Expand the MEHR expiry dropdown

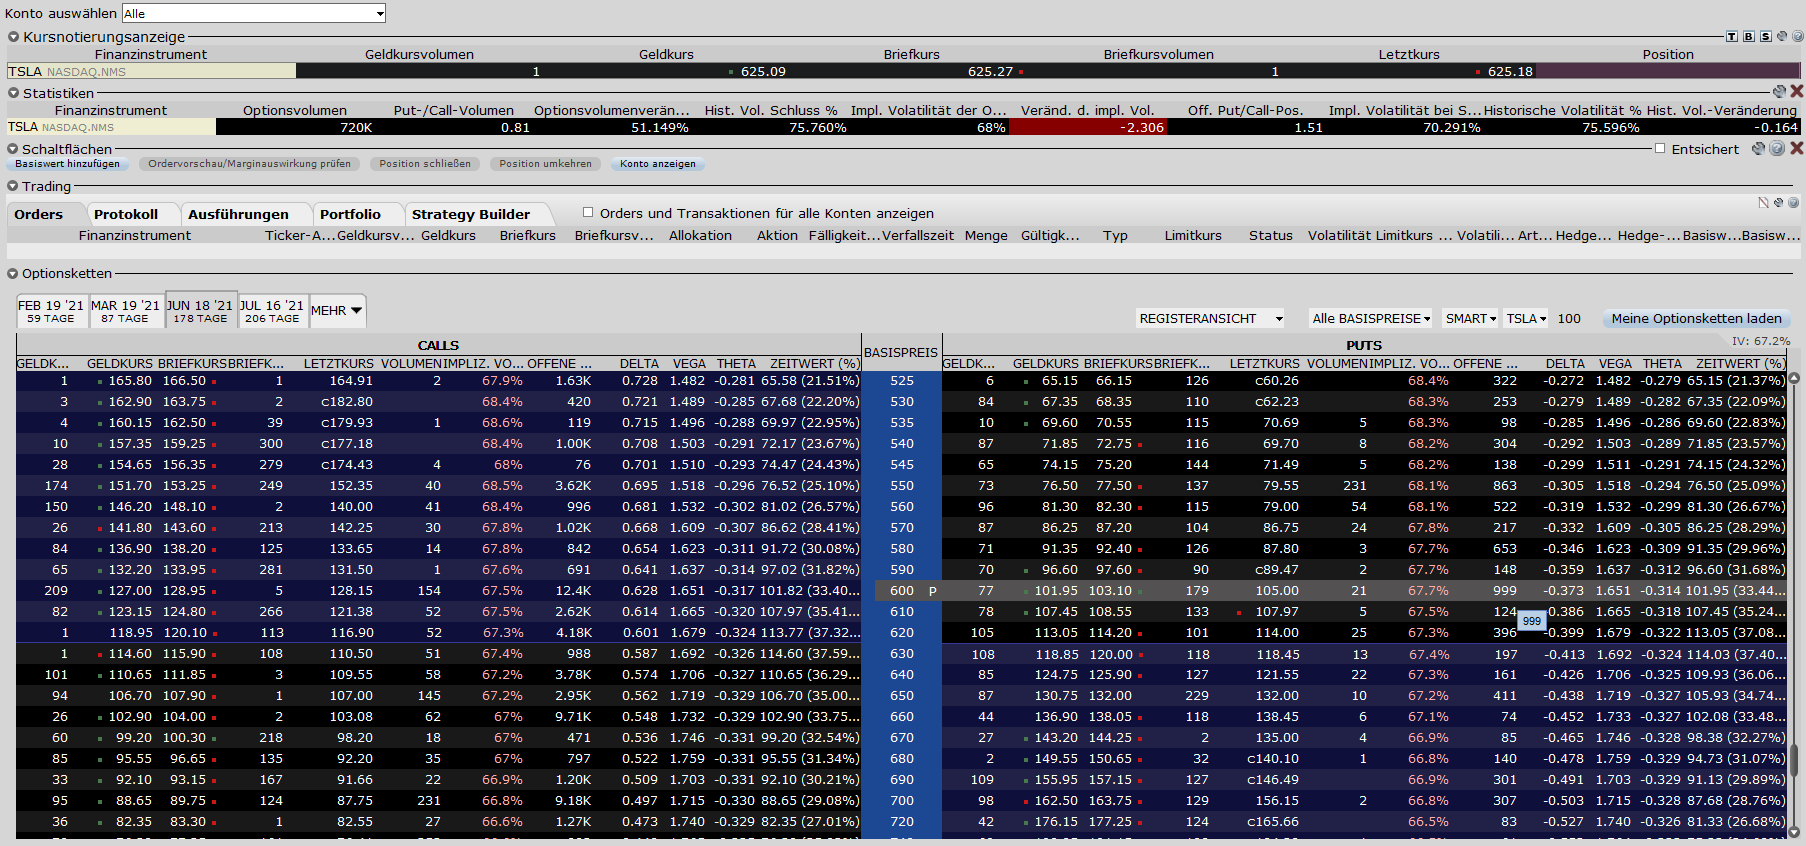[337, 311]
